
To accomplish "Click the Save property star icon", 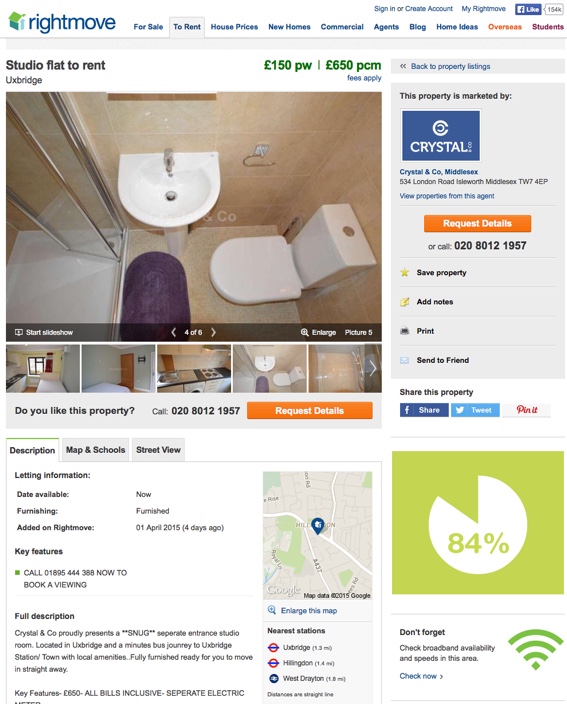I will click(x=404, y=273).
